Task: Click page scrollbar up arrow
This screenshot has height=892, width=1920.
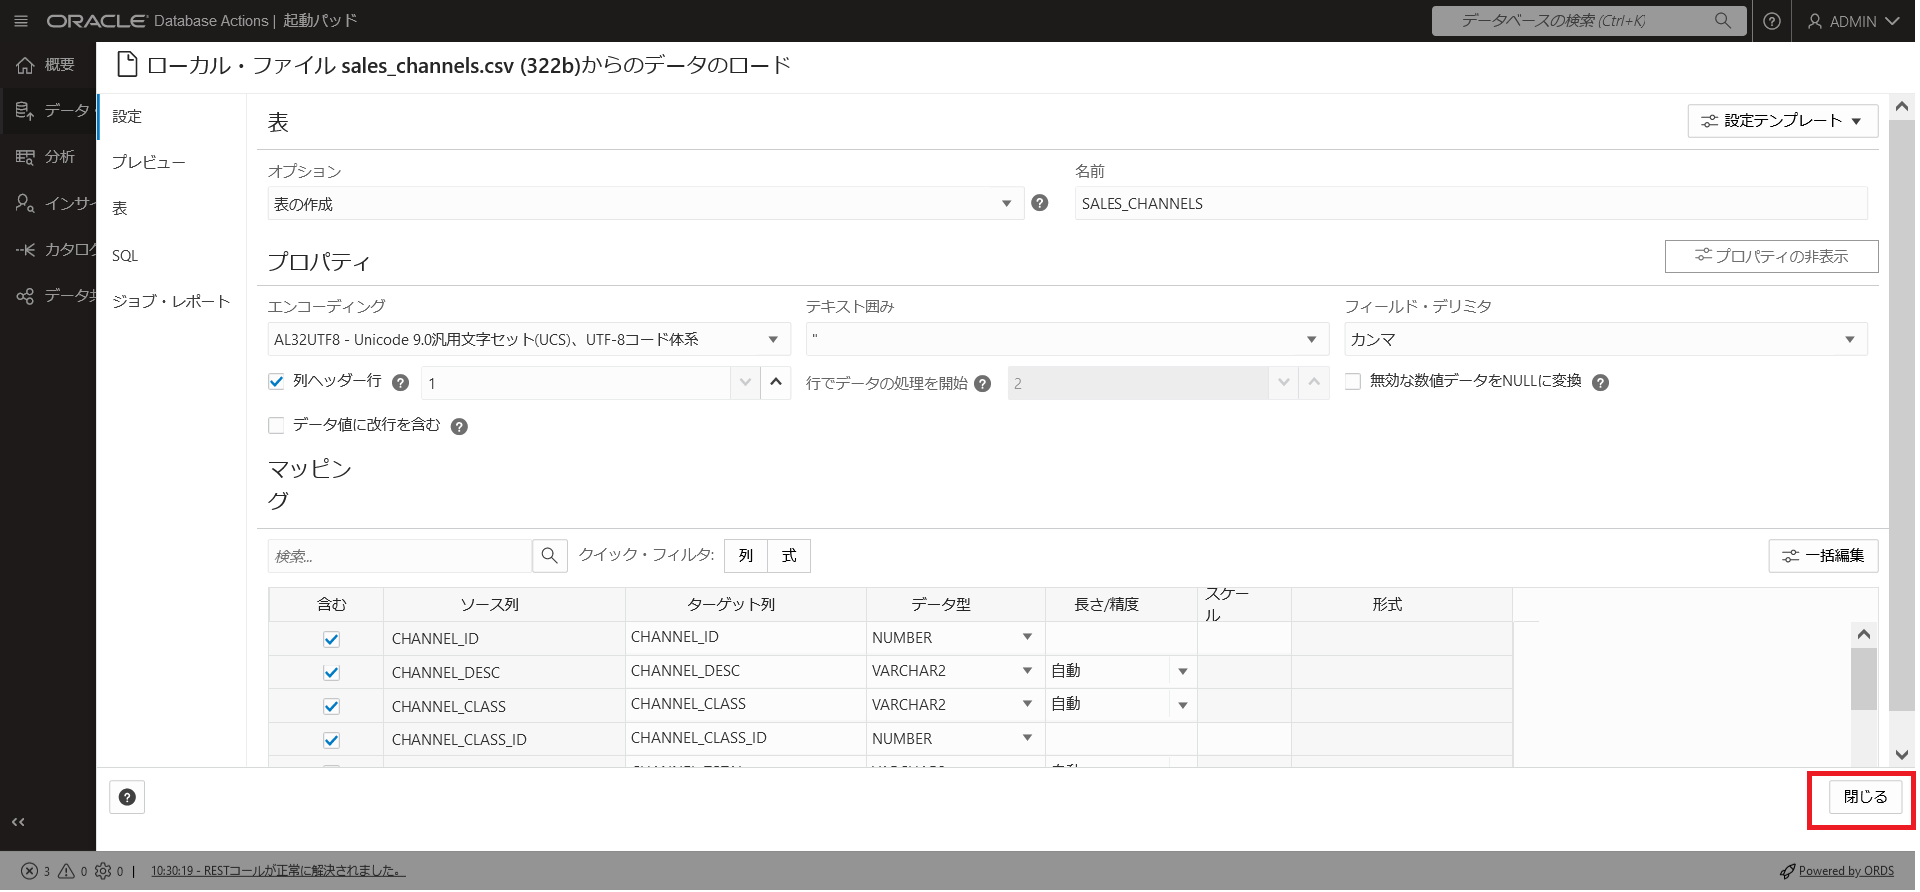Action: 1902,106
